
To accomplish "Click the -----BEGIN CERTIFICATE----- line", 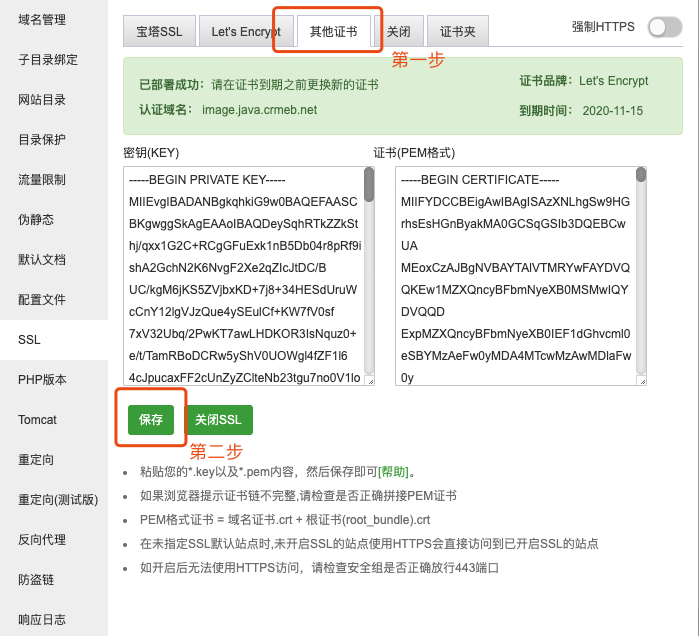I will [480, 180].
